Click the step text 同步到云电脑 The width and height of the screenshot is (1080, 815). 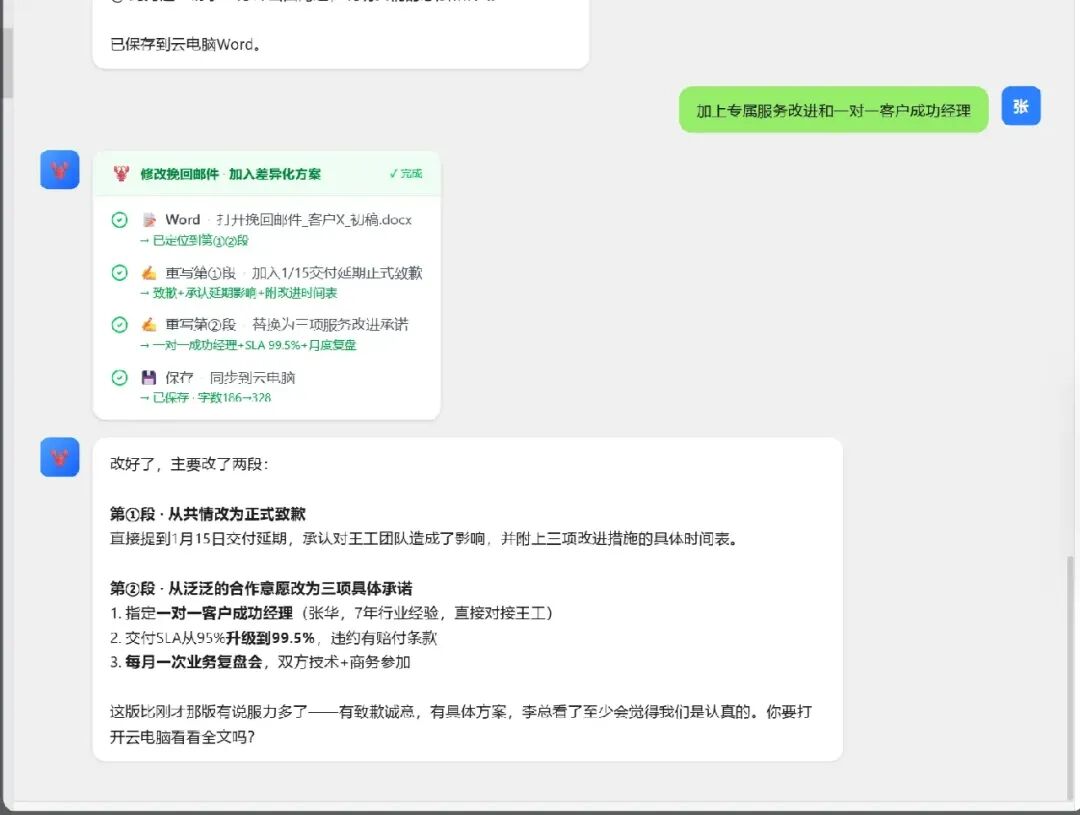[252, 378]
